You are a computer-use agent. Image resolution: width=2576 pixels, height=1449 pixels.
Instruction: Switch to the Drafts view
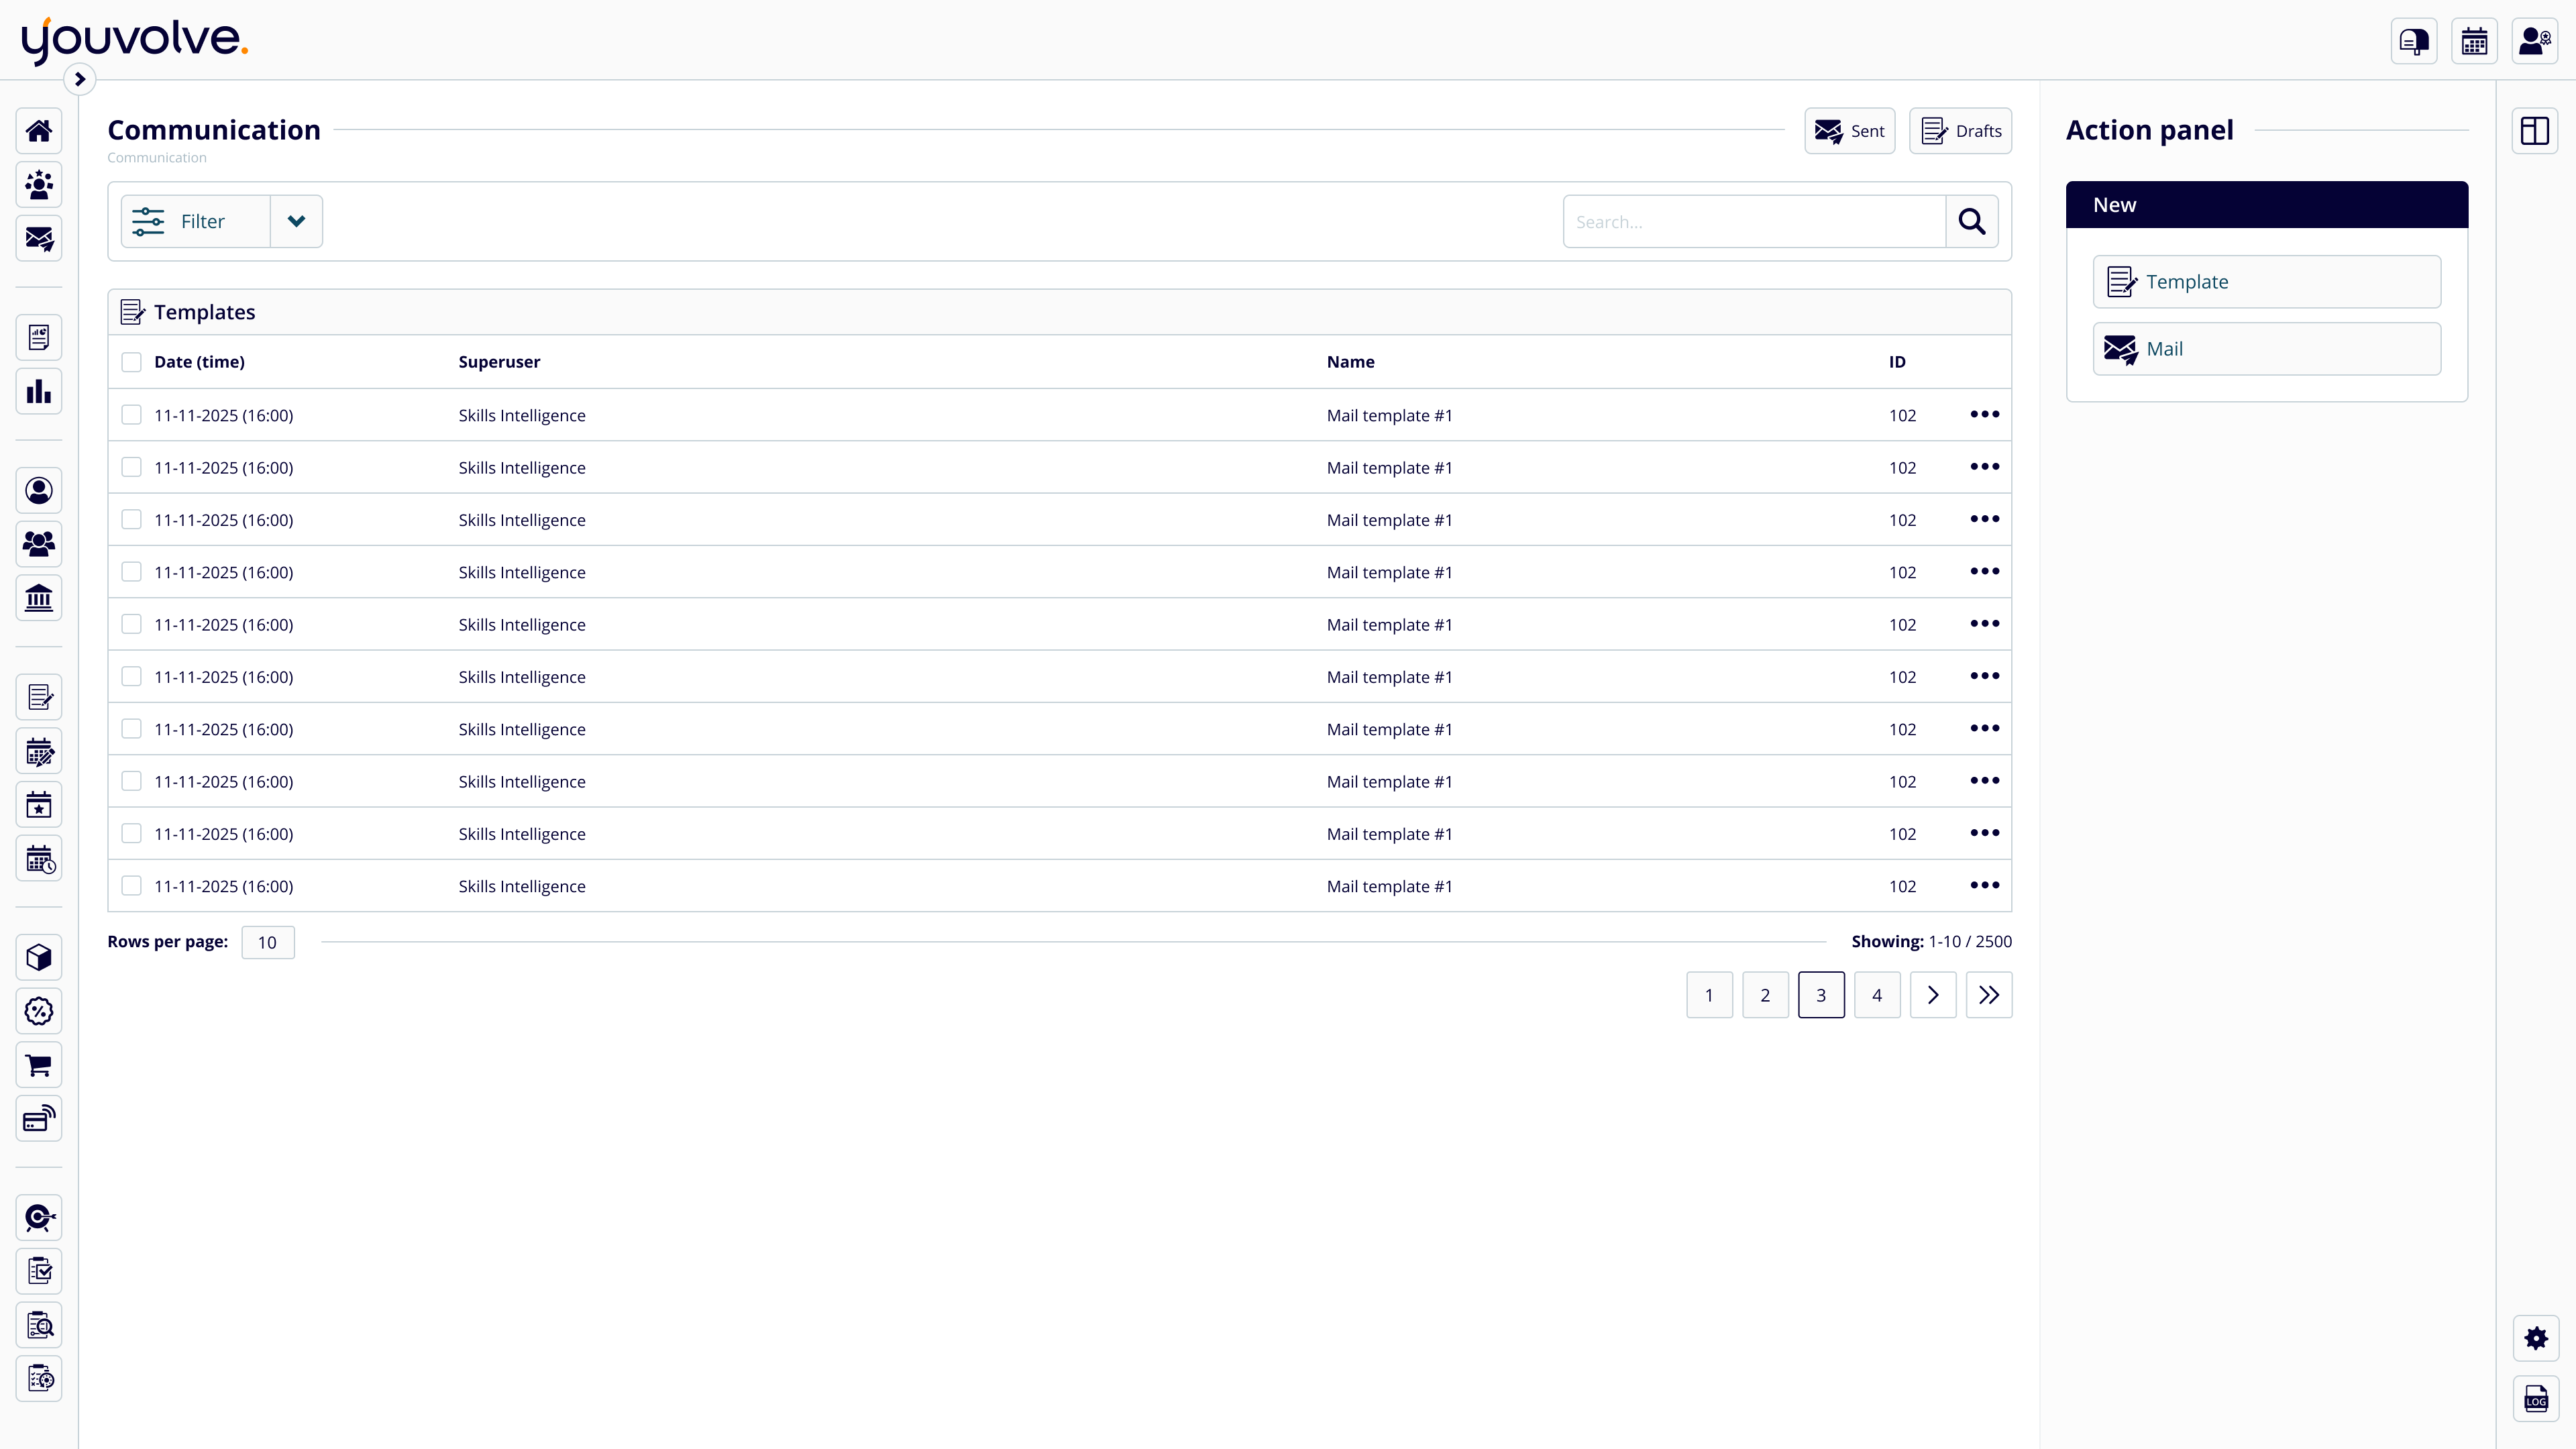(x=1960, y=131)
